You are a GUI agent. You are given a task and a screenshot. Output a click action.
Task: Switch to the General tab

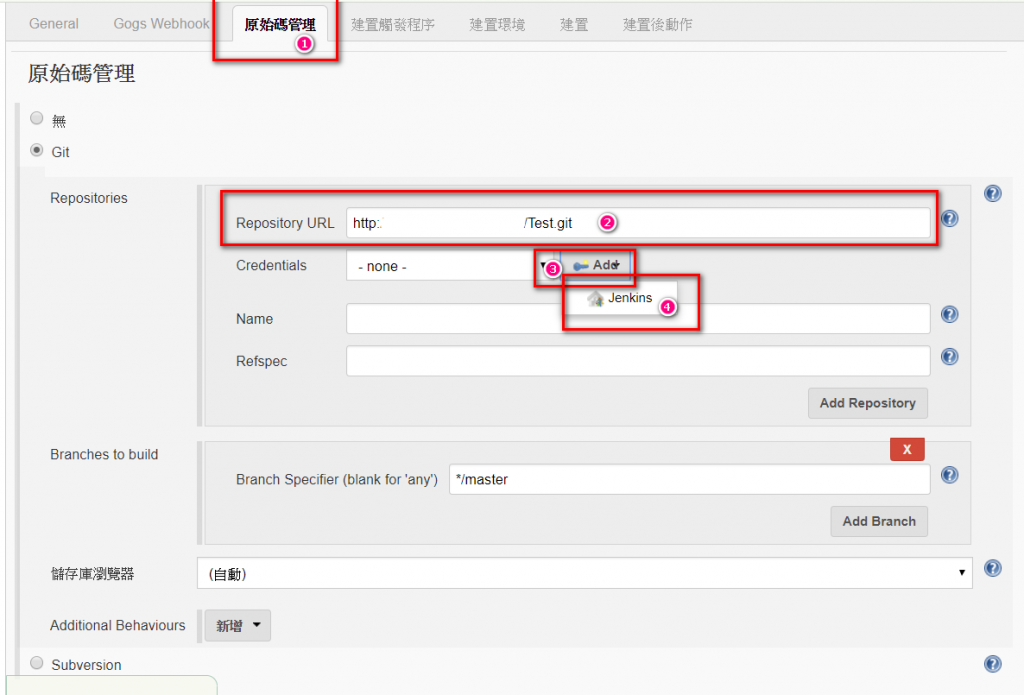[x=54, y=24]
